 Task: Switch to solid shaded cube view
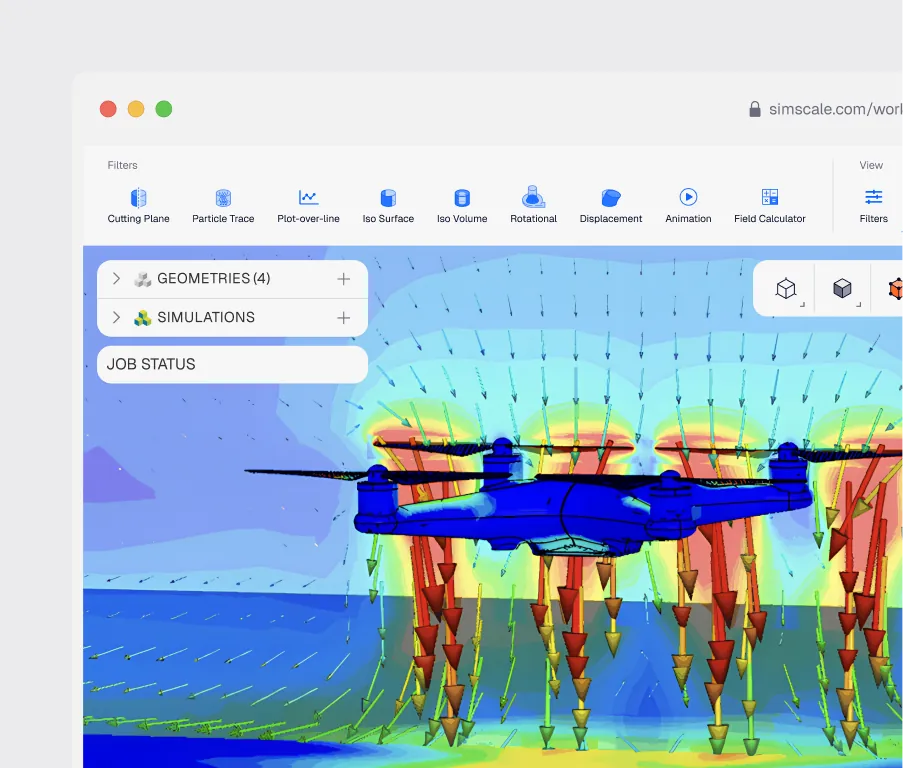click(x=842, y=288)
